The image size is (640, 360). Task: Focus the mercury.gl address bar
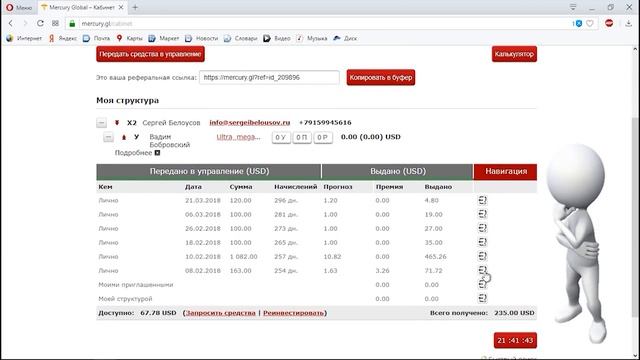click(318, 24)
